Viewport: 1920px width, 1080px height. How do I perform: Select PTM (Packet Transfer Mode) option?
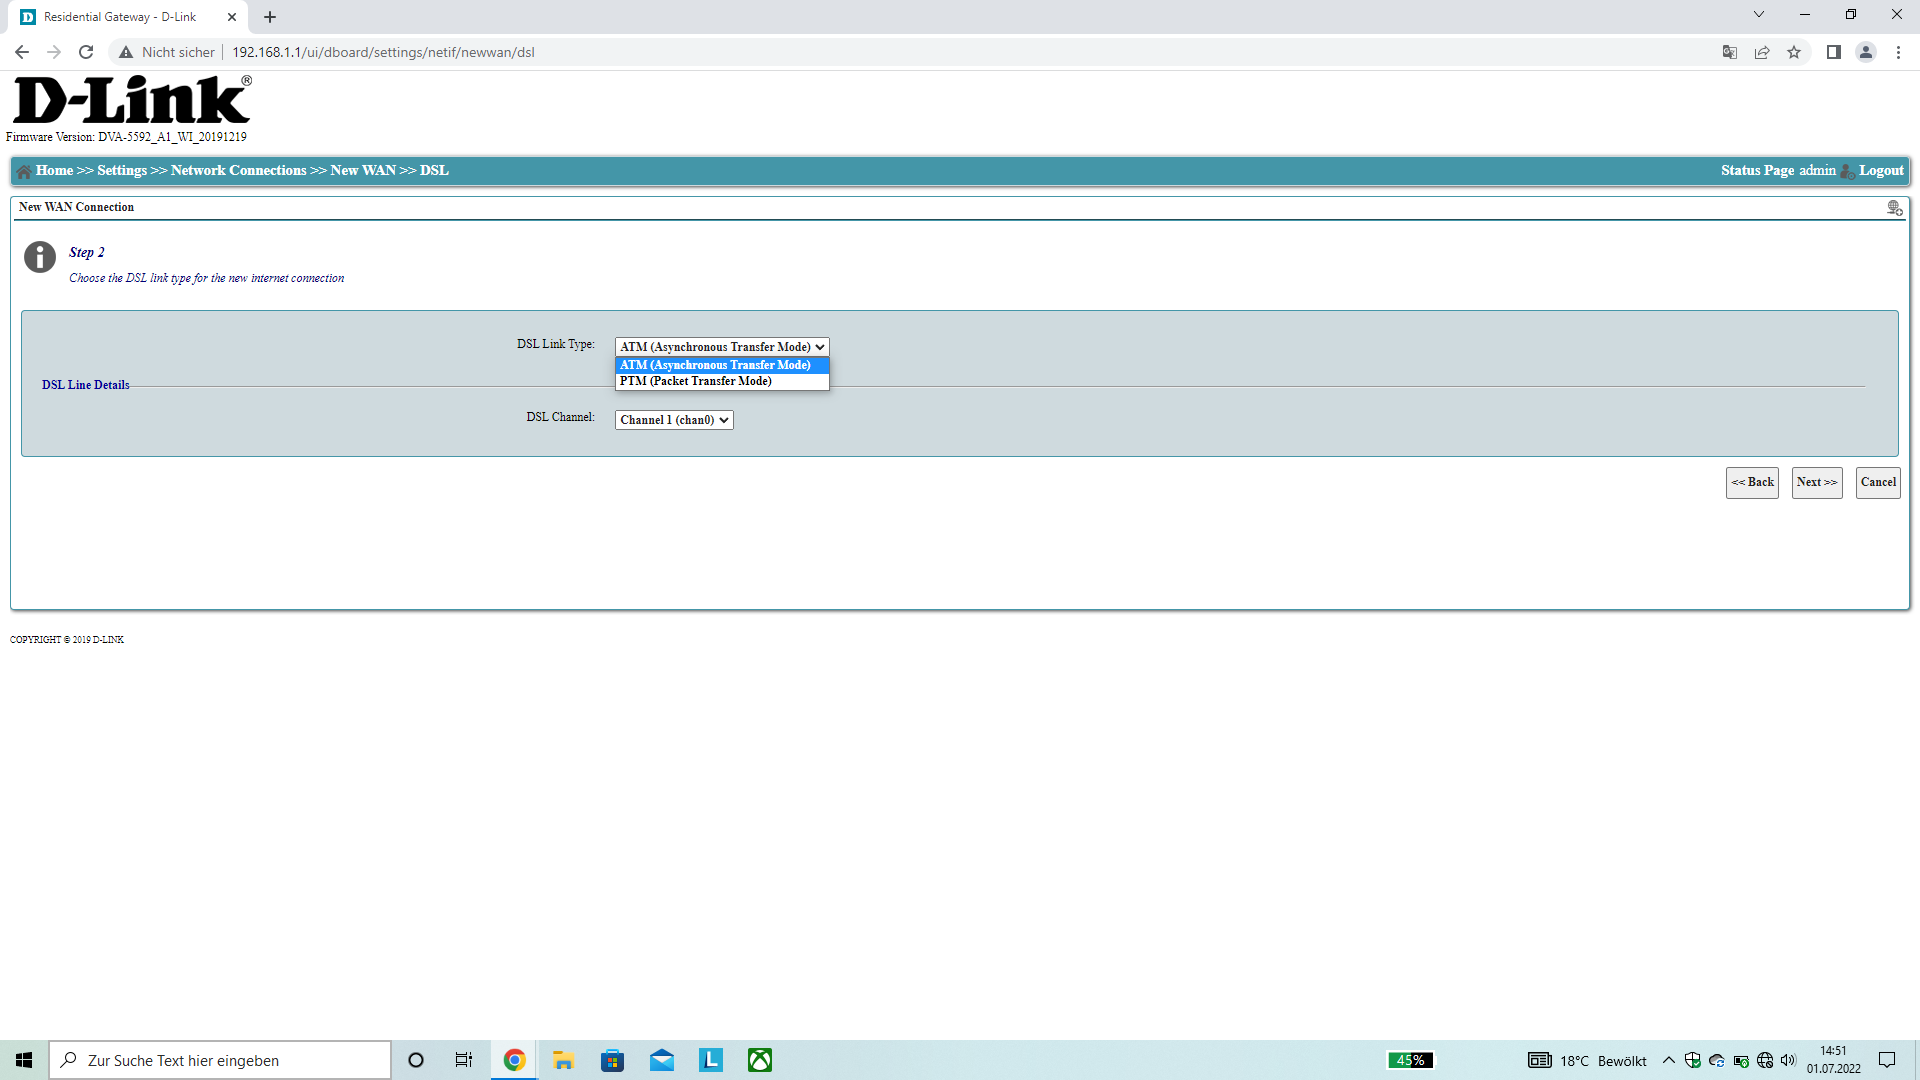696,381
